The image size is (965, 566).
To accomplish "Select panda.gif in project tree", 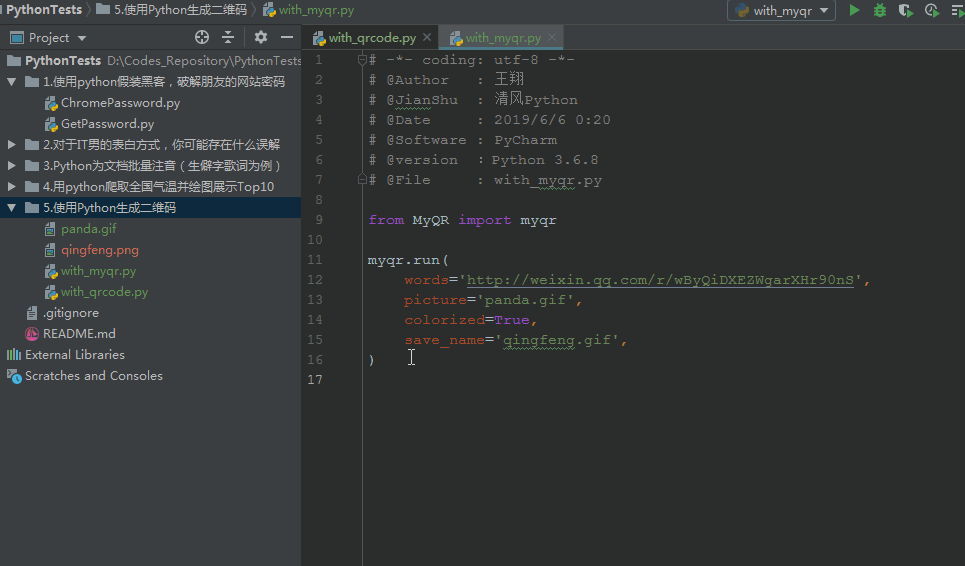I will coord(88,229).
